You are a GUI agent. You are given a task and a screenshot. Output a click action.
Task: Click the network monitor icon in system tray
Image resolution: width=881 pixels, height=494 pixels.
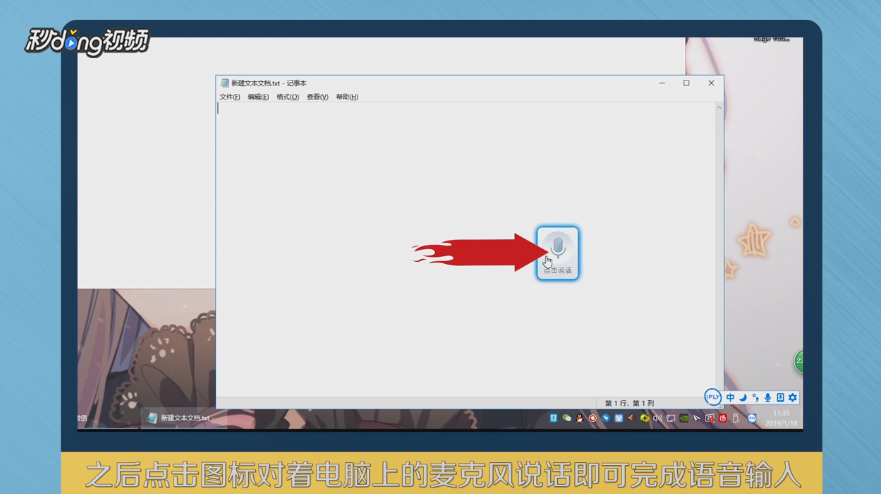(x=670, y=418)
